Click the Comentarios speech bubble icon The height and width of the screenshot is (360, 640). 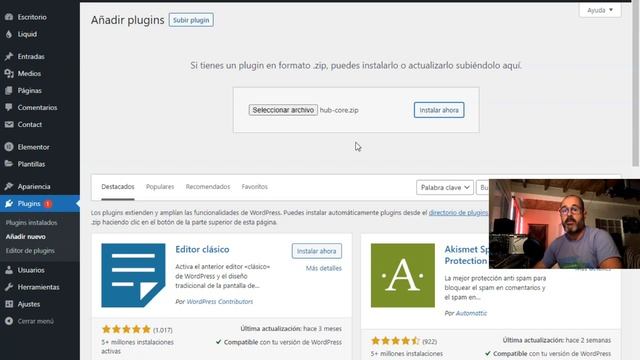click(x=9, y=107)
